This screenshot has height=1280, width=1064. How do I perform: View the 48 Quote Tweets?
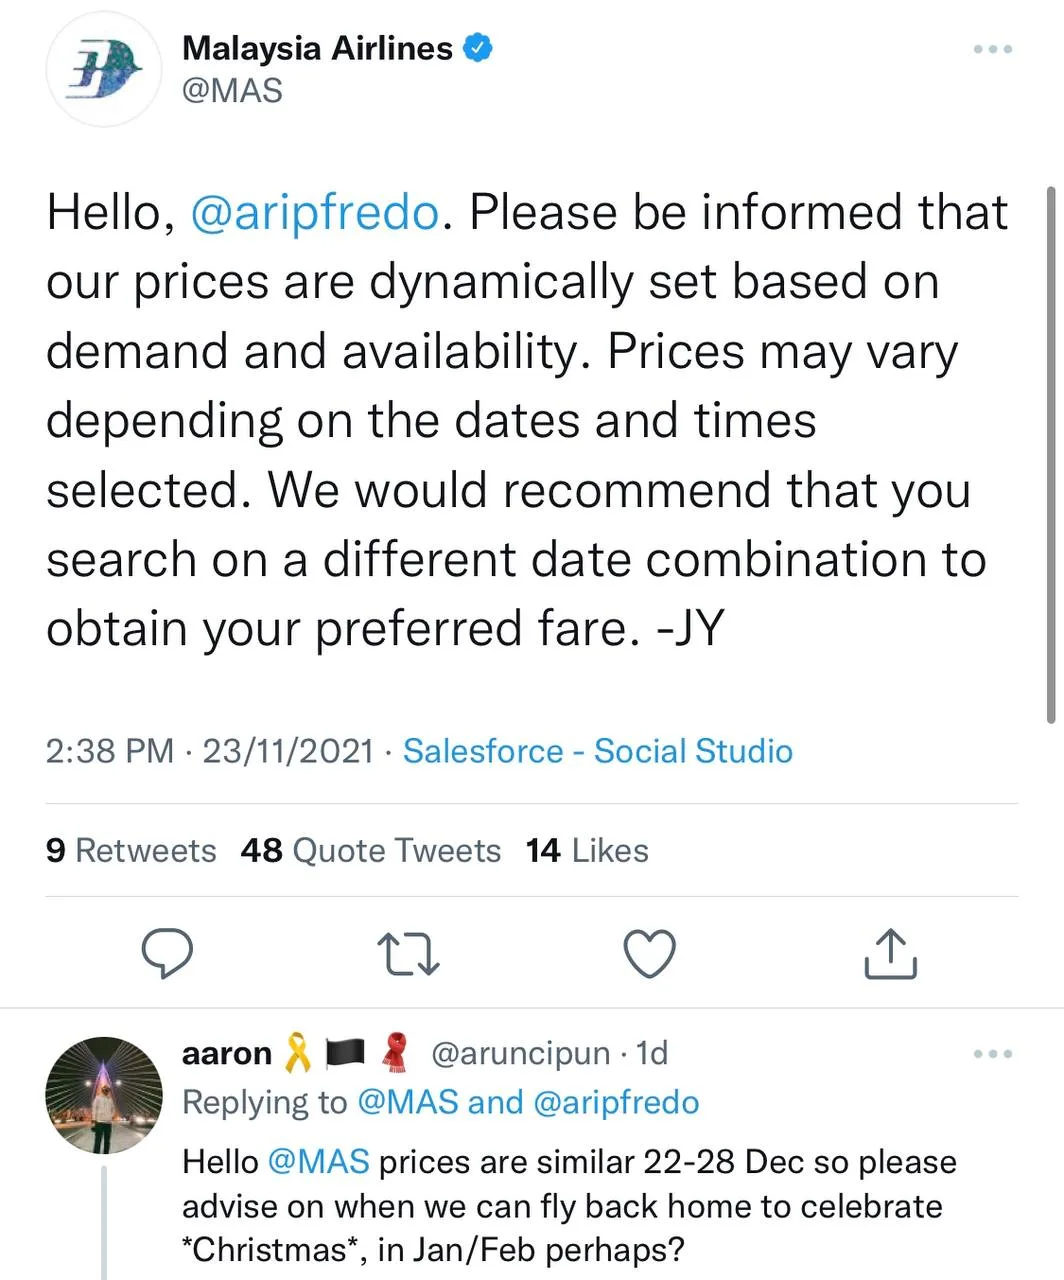pos(371,850)
